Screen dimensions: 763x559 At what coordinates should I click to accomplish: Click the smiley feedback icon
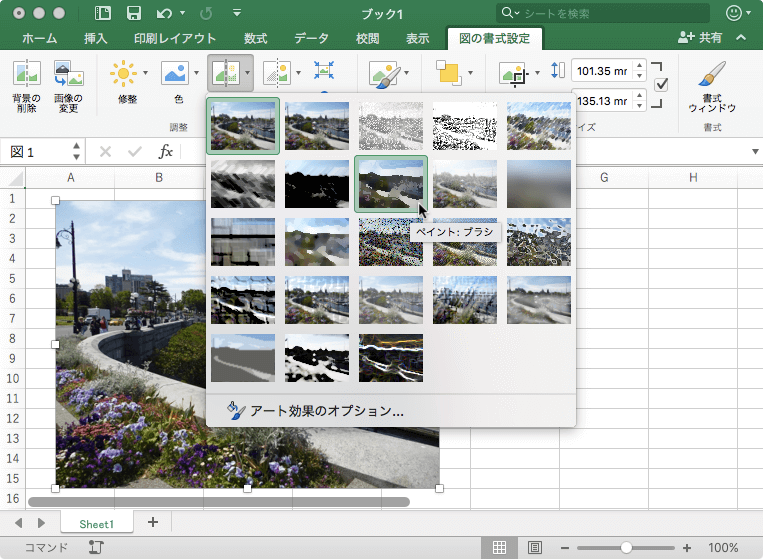(734, 13)
